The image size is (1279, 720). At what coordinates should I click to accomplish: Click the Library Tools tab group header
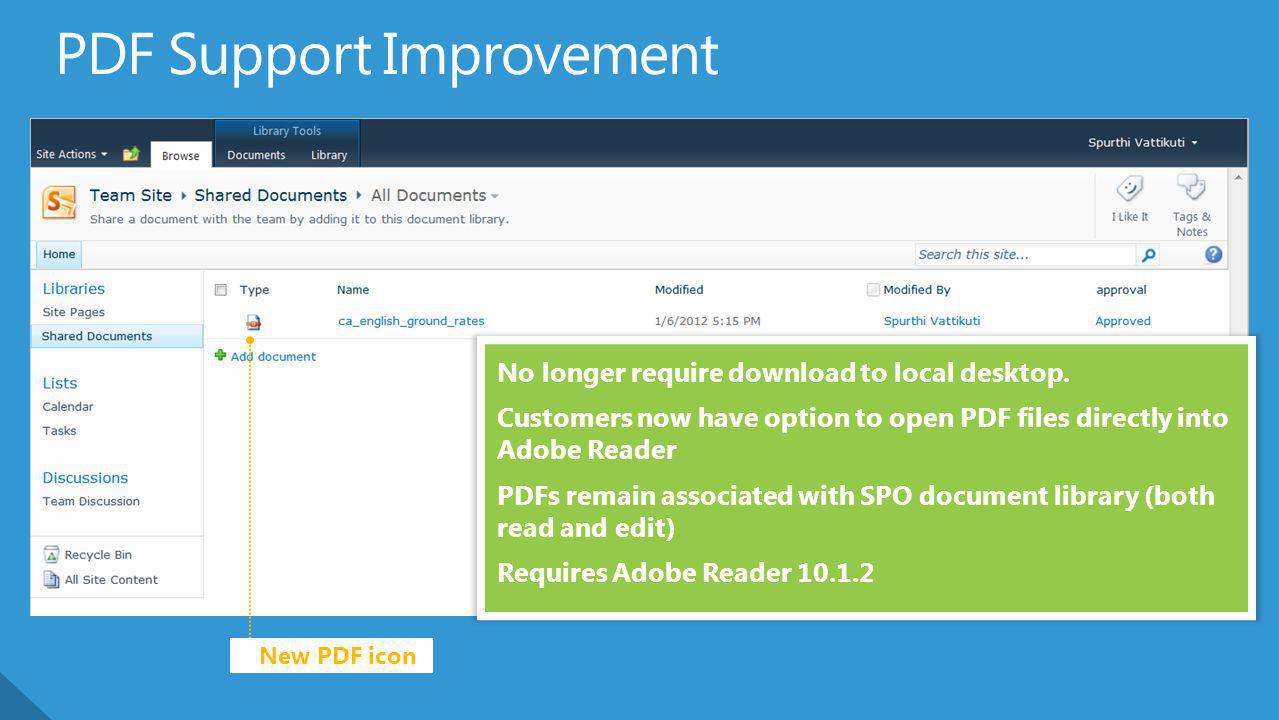pos(287,131)
